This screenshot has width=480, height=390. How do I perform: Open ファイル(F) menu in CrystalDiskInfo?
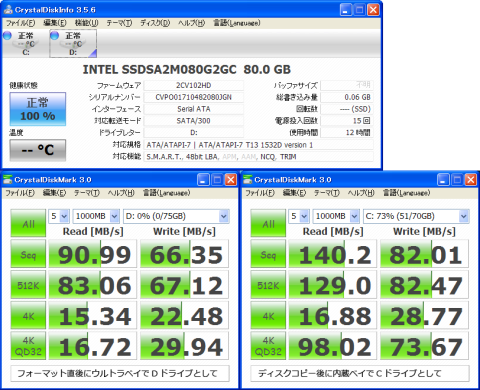(x=20, y=23)
